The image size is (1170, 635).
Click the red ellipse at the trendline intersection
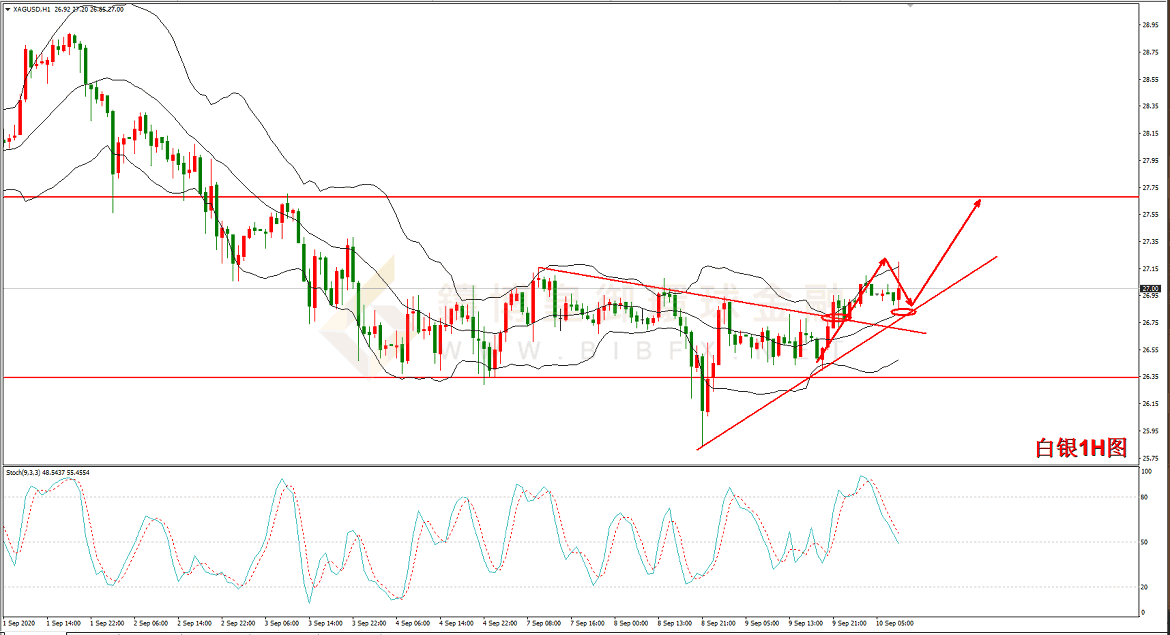[x=903, y=312]
